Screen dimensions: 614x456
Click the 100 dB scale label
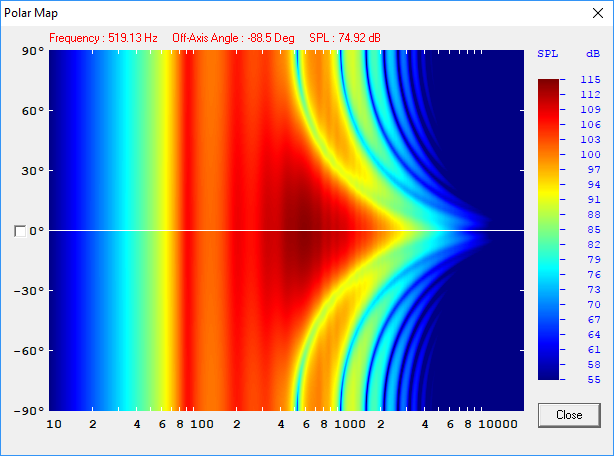click(590, 154)
